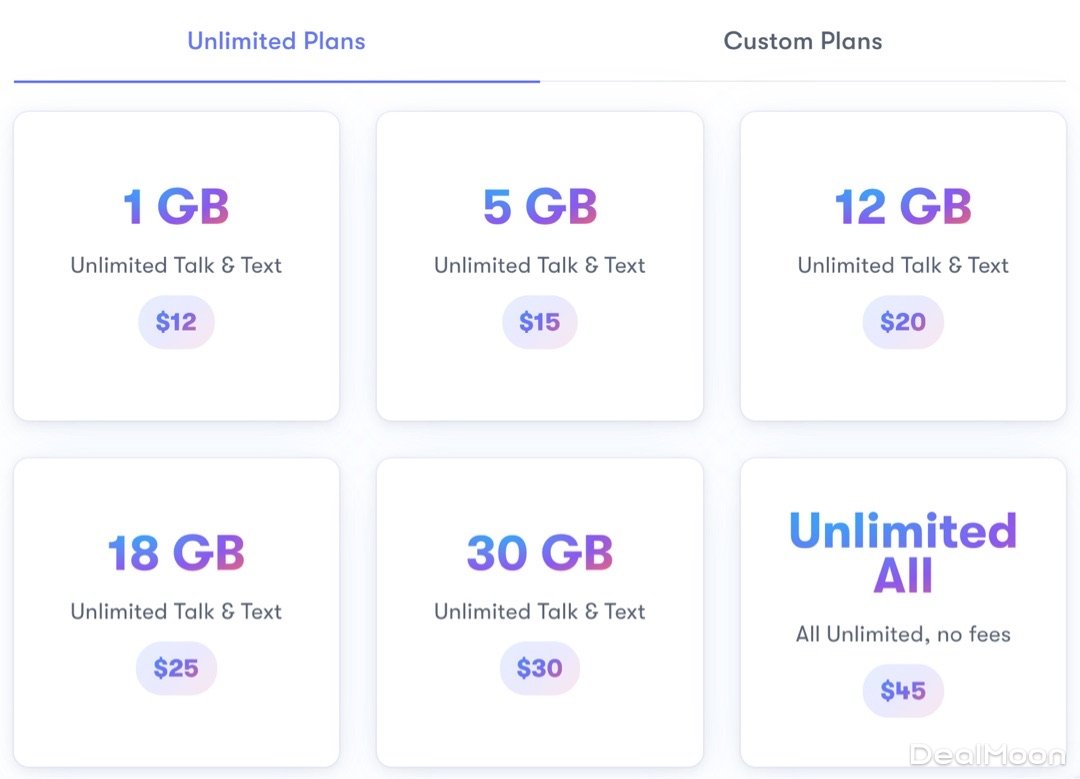Select the $12 price button
The image size is (1080, 779).
tap(176, 322)
